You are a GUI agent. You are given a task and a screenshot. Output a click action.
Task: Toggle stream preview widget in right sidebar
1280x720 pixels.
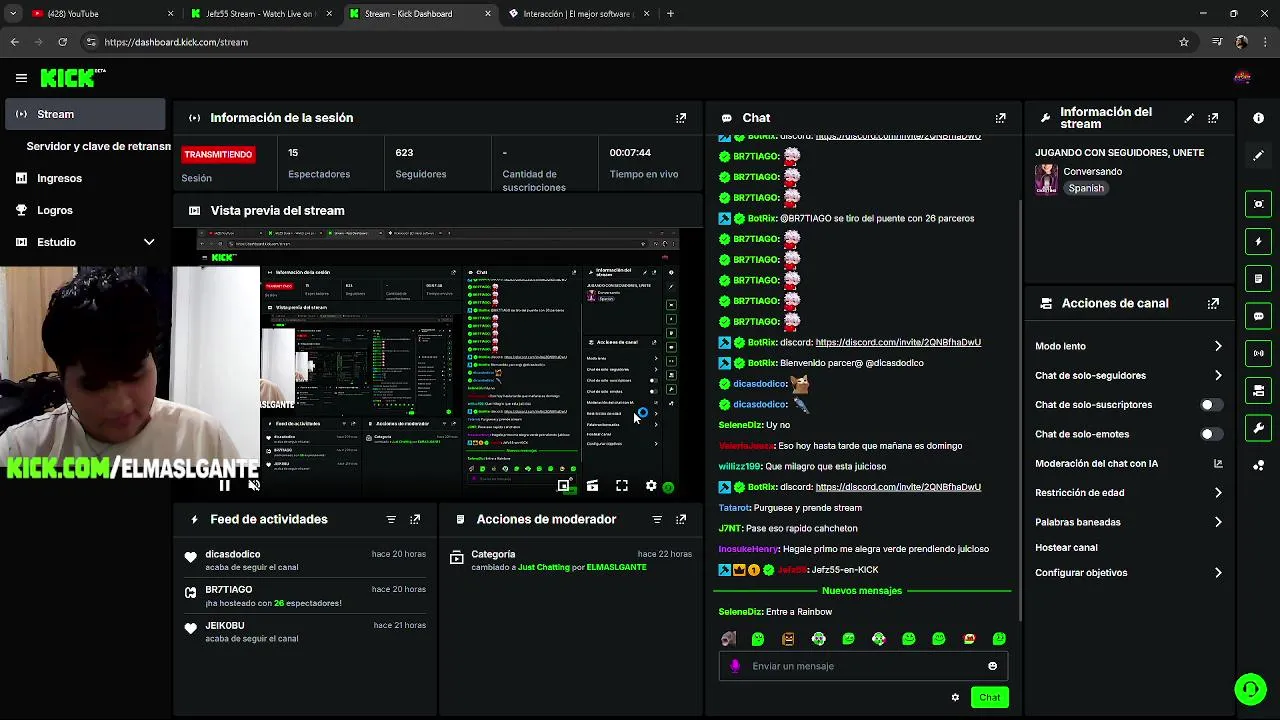(1259, 204)
